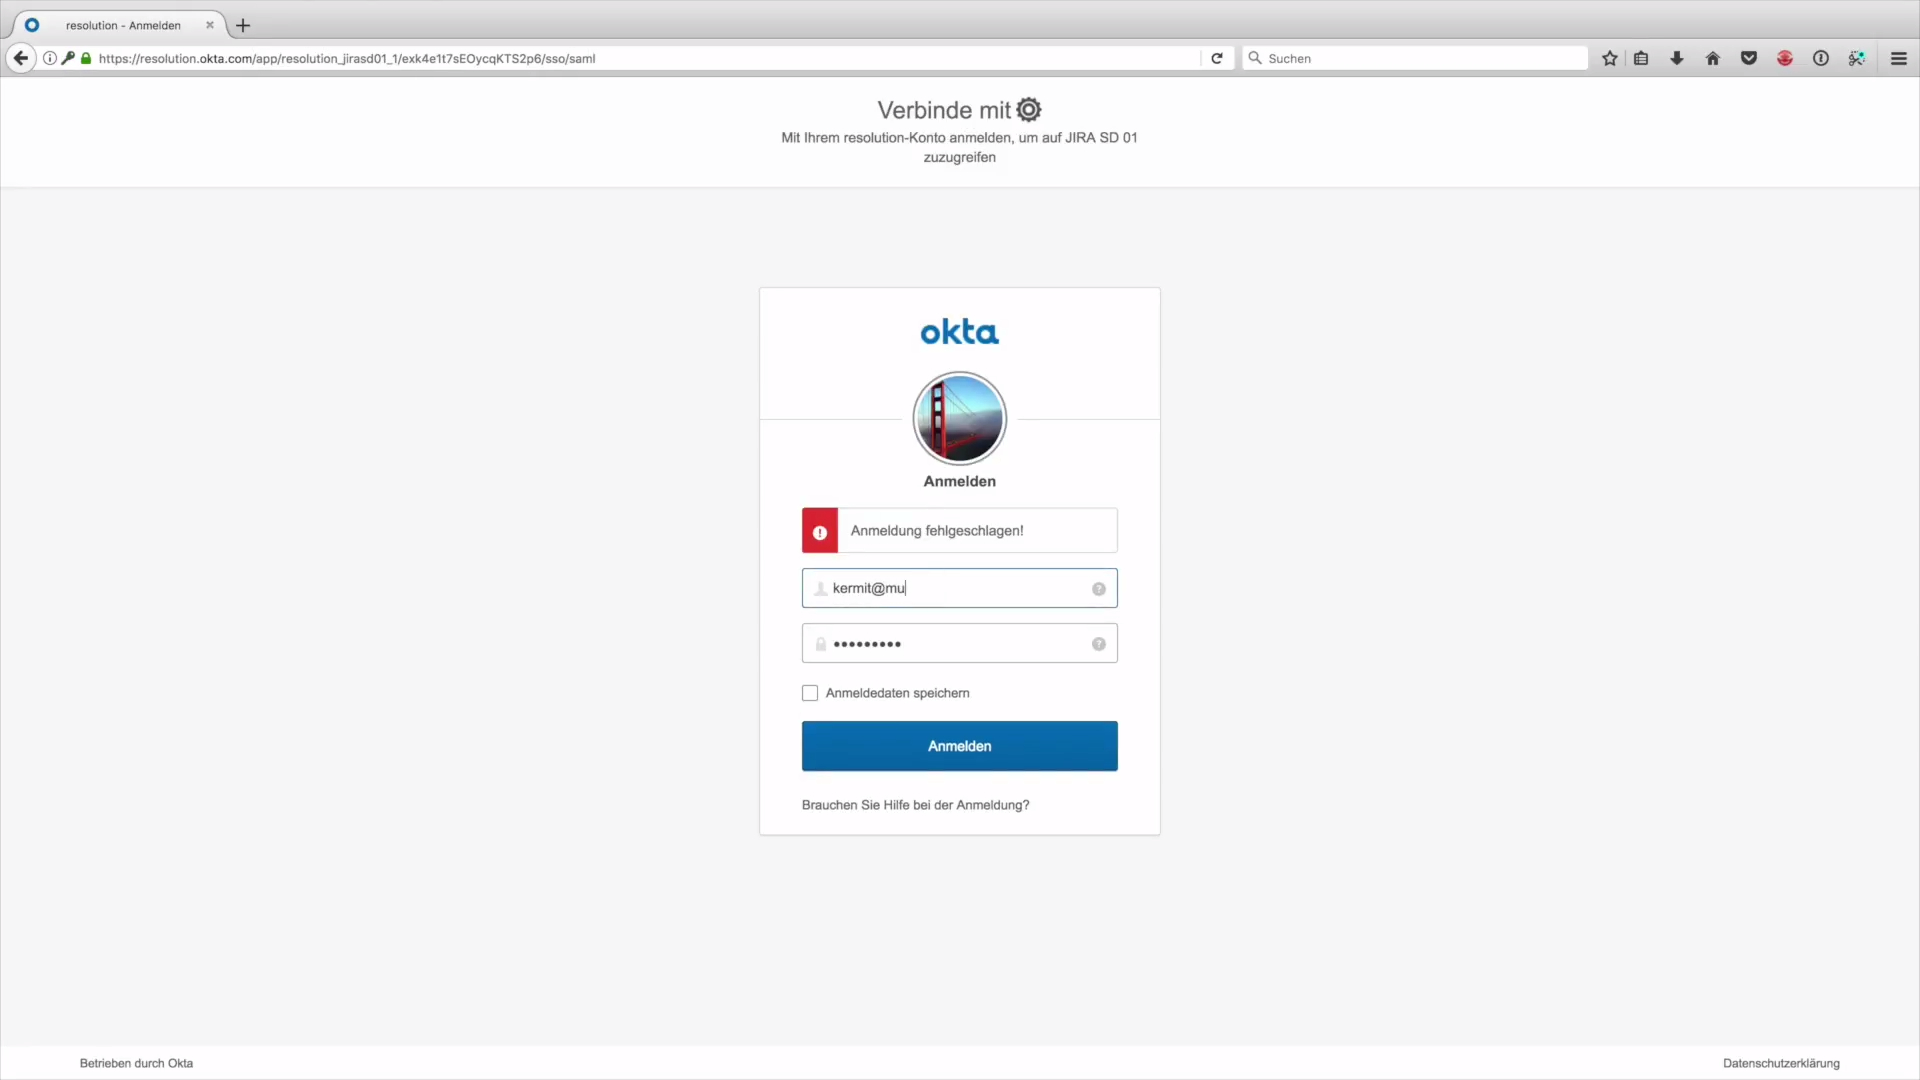The image size is (1920, 1080).
Task: Click the Verbinde mit heading text
Action: point(944,110)
